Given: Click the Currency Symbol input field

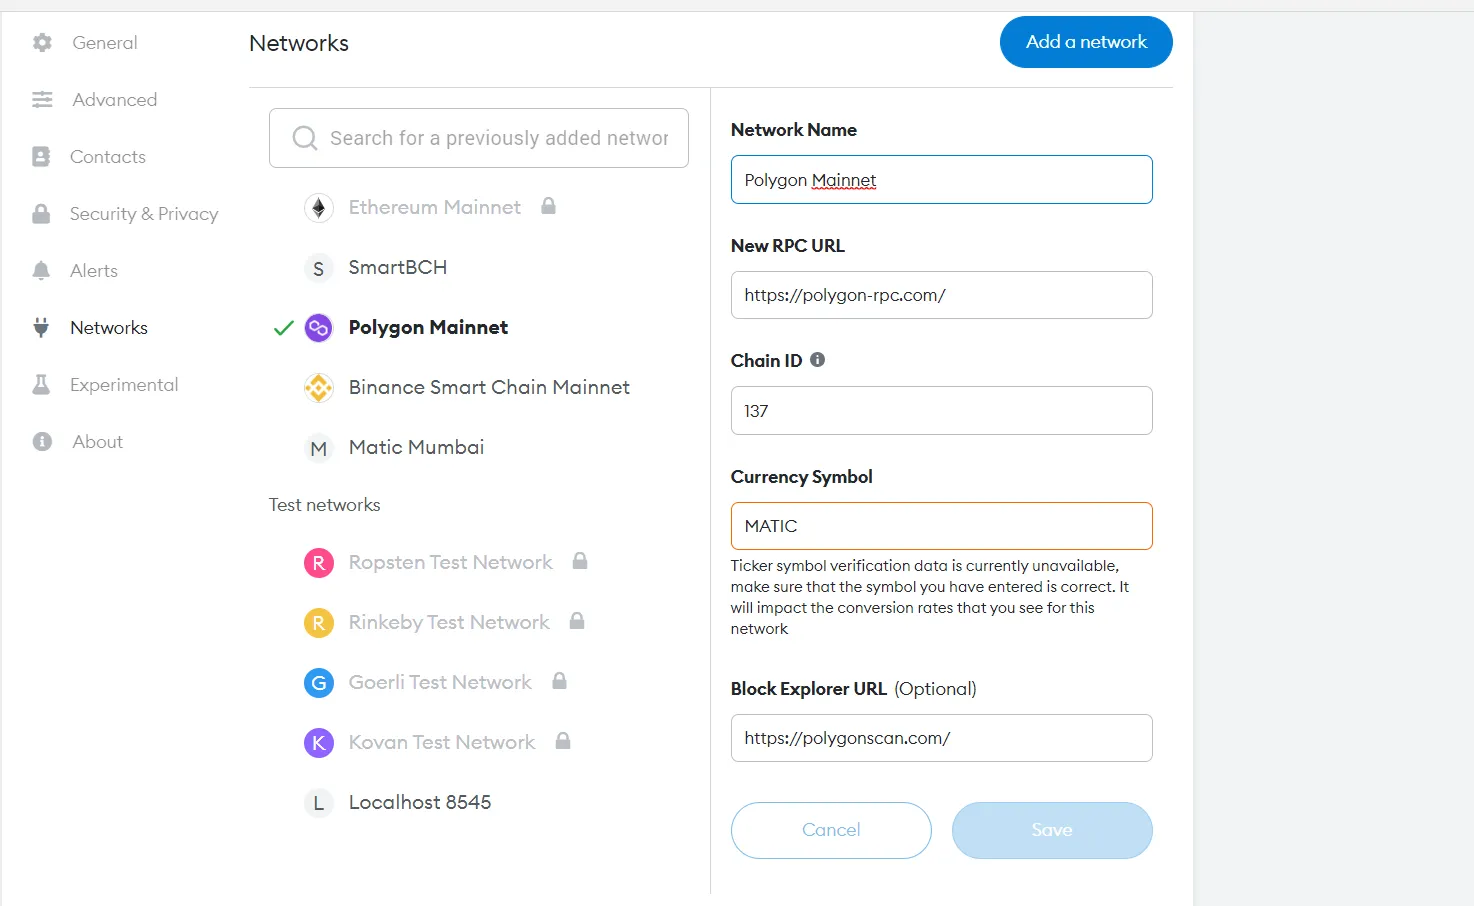Looking at the screenshot, I should [941, 526].
